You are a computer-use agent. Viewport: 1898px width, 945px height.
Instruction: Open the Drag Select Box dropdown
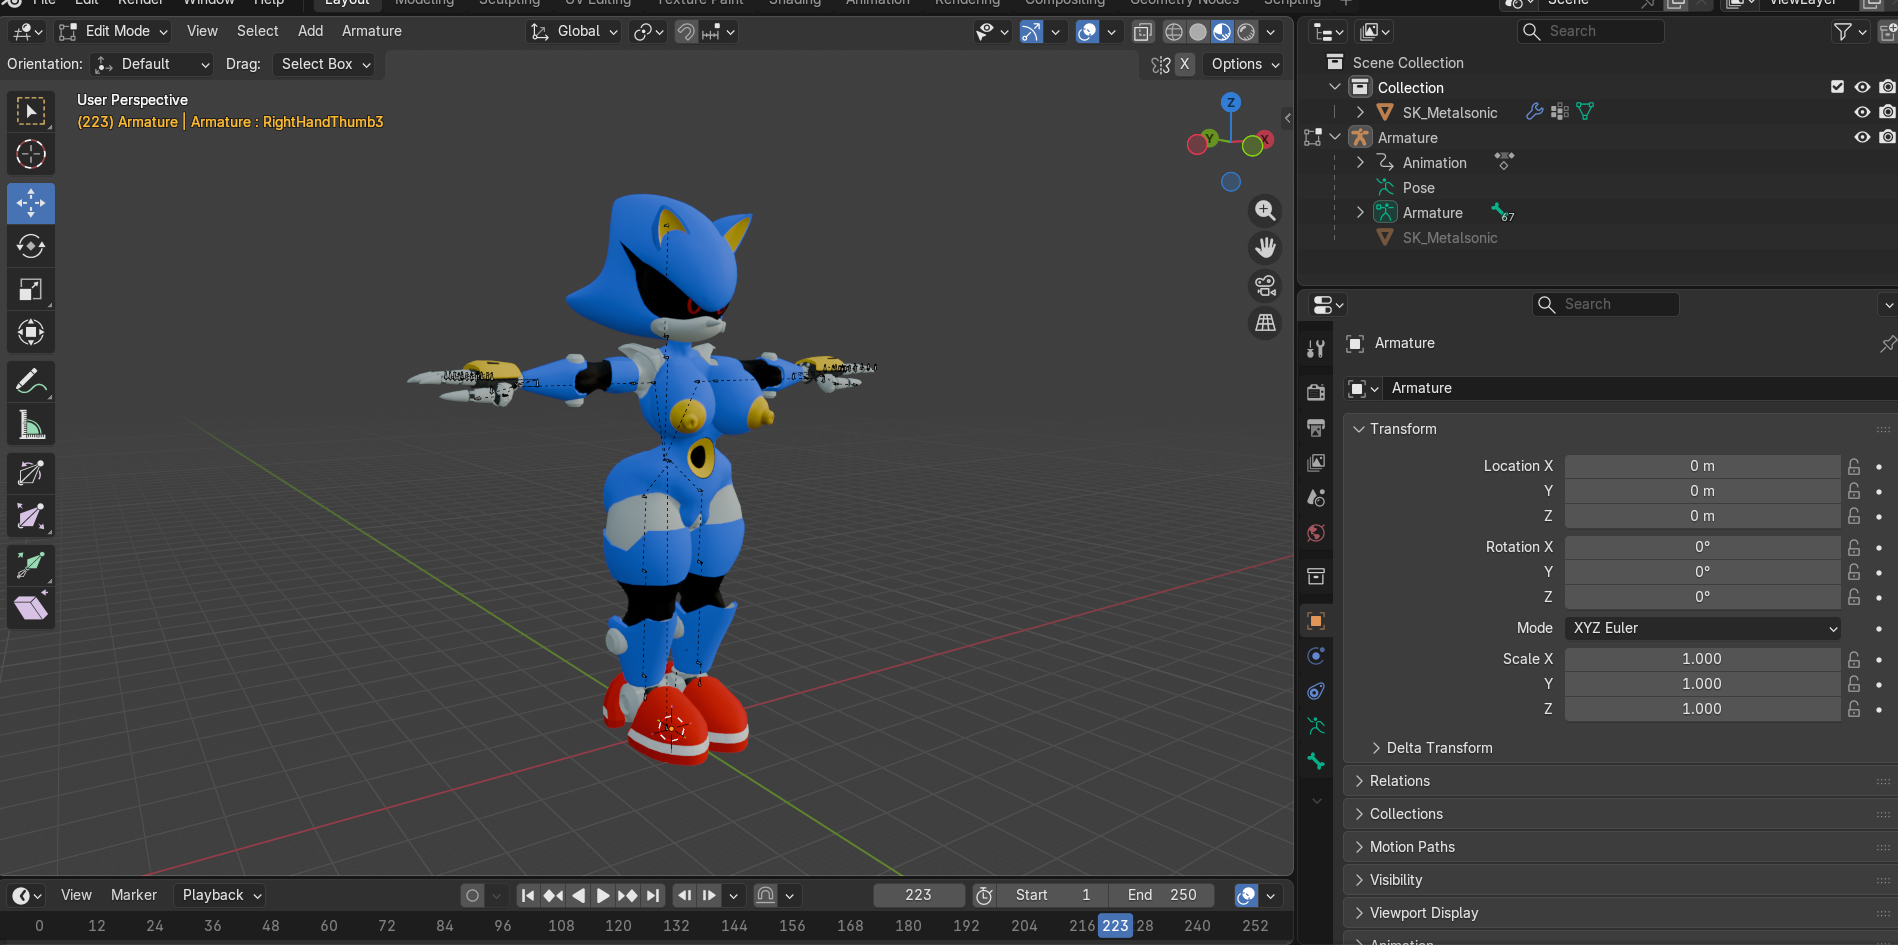coord(325,64)
